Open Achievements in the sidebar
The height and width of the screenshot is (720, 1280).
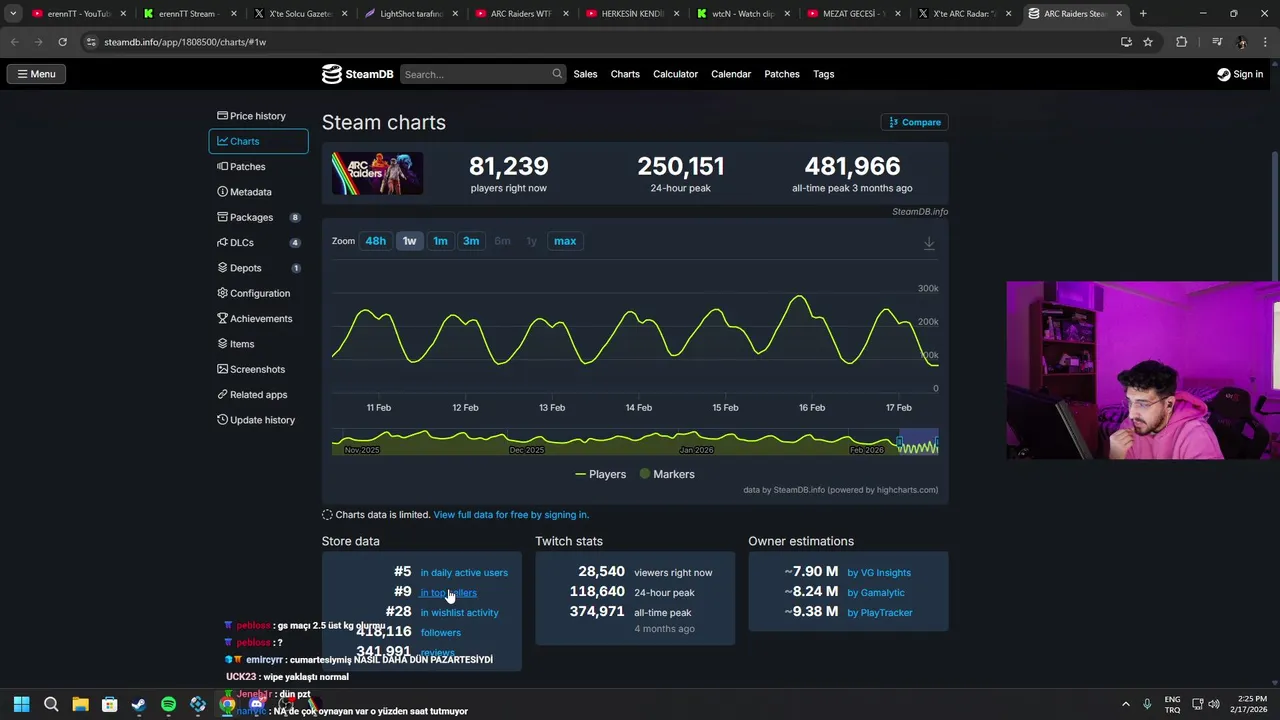coord(258,319)
